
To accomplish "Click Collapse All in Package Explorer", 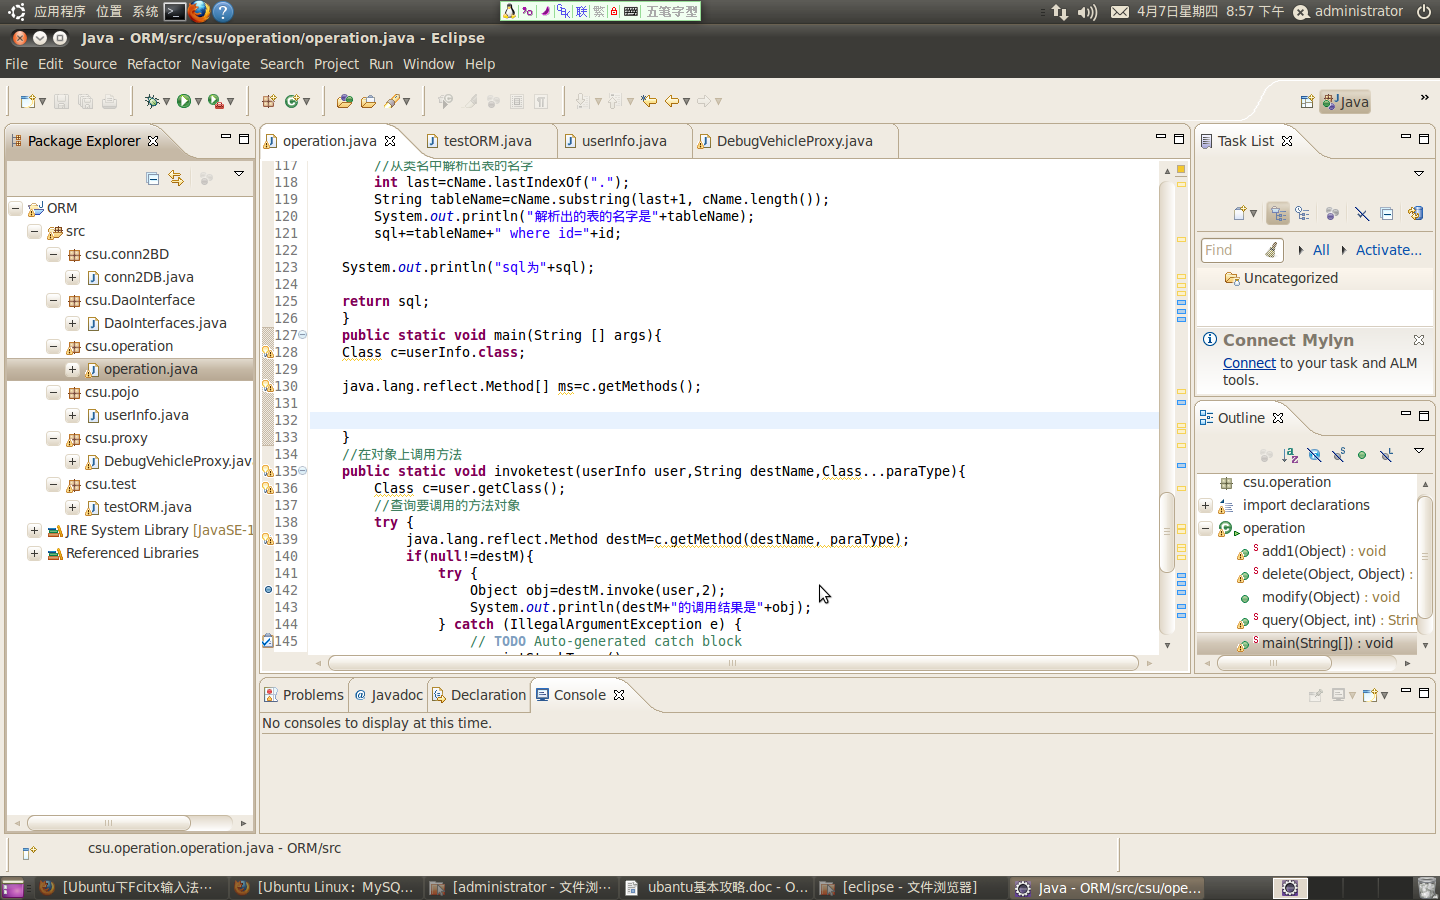I will pos(152,178).
